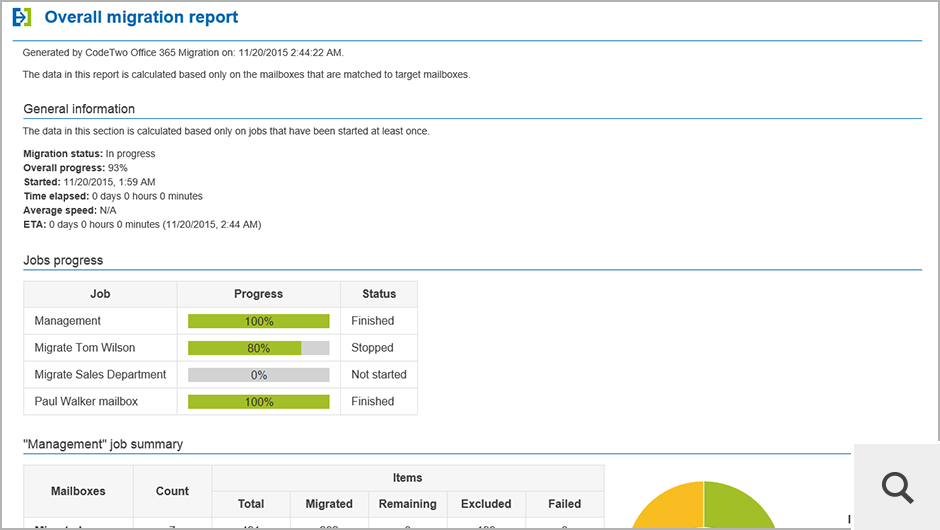This screenshot has width=940, height=530.
Task: Click the 'Count' column header
Action: pos(172,491)
